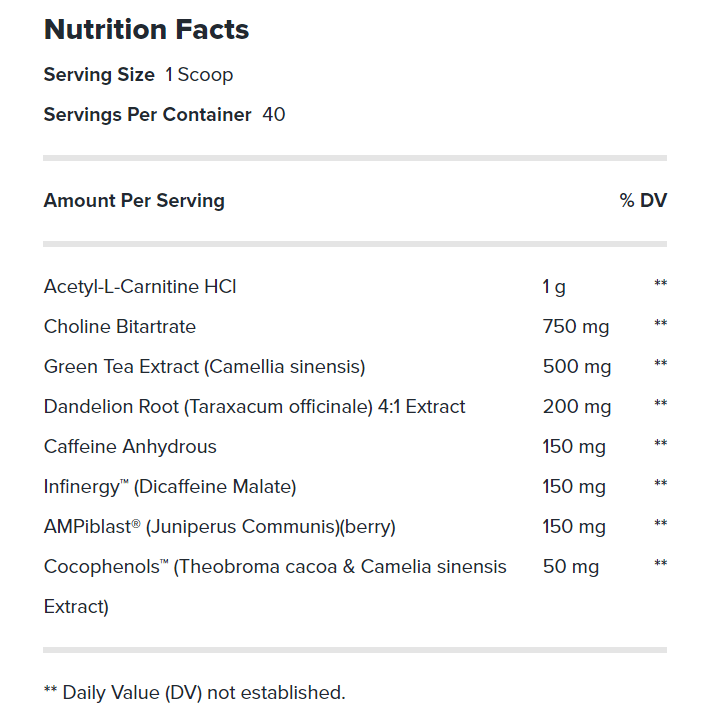Click the Daily Value not established footnote
The width and height of the screenshot is (721, 723).
[x=194, y=692]
